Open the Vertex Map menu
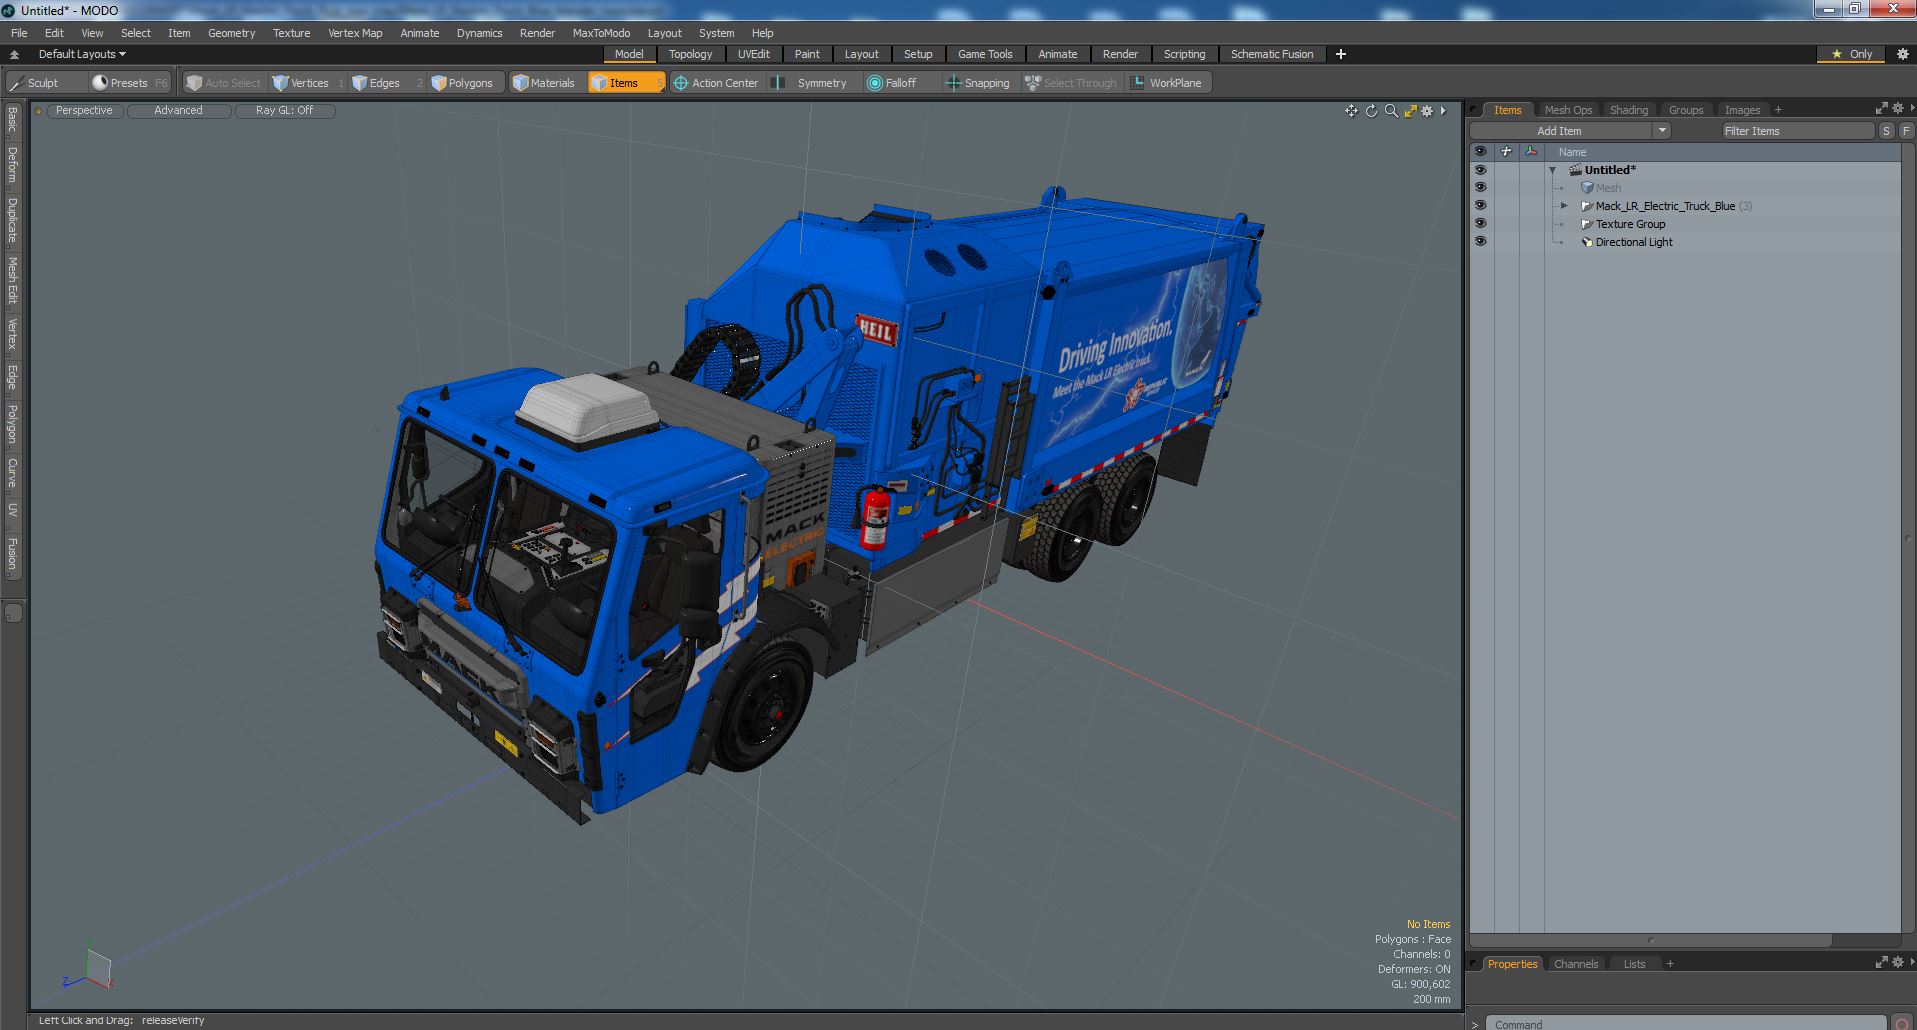Viewport: 1917px width, 1030px height. pos(355,33)
